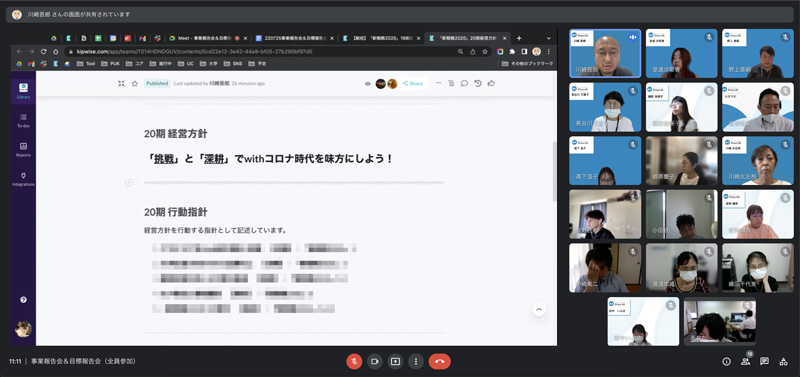800x377 pixels.
Task: Open the version history clock icon
Action: [x=478, y=83]
